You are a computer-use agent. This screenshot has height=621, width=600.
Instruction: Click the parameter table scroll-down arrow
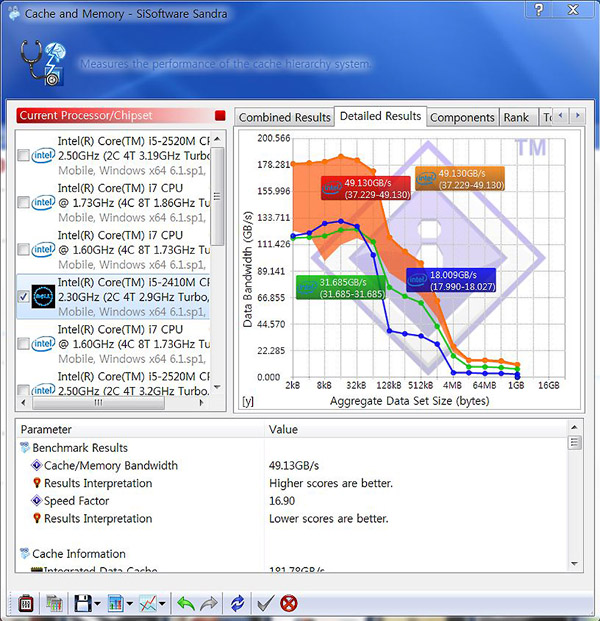click(x=574, y=563)
